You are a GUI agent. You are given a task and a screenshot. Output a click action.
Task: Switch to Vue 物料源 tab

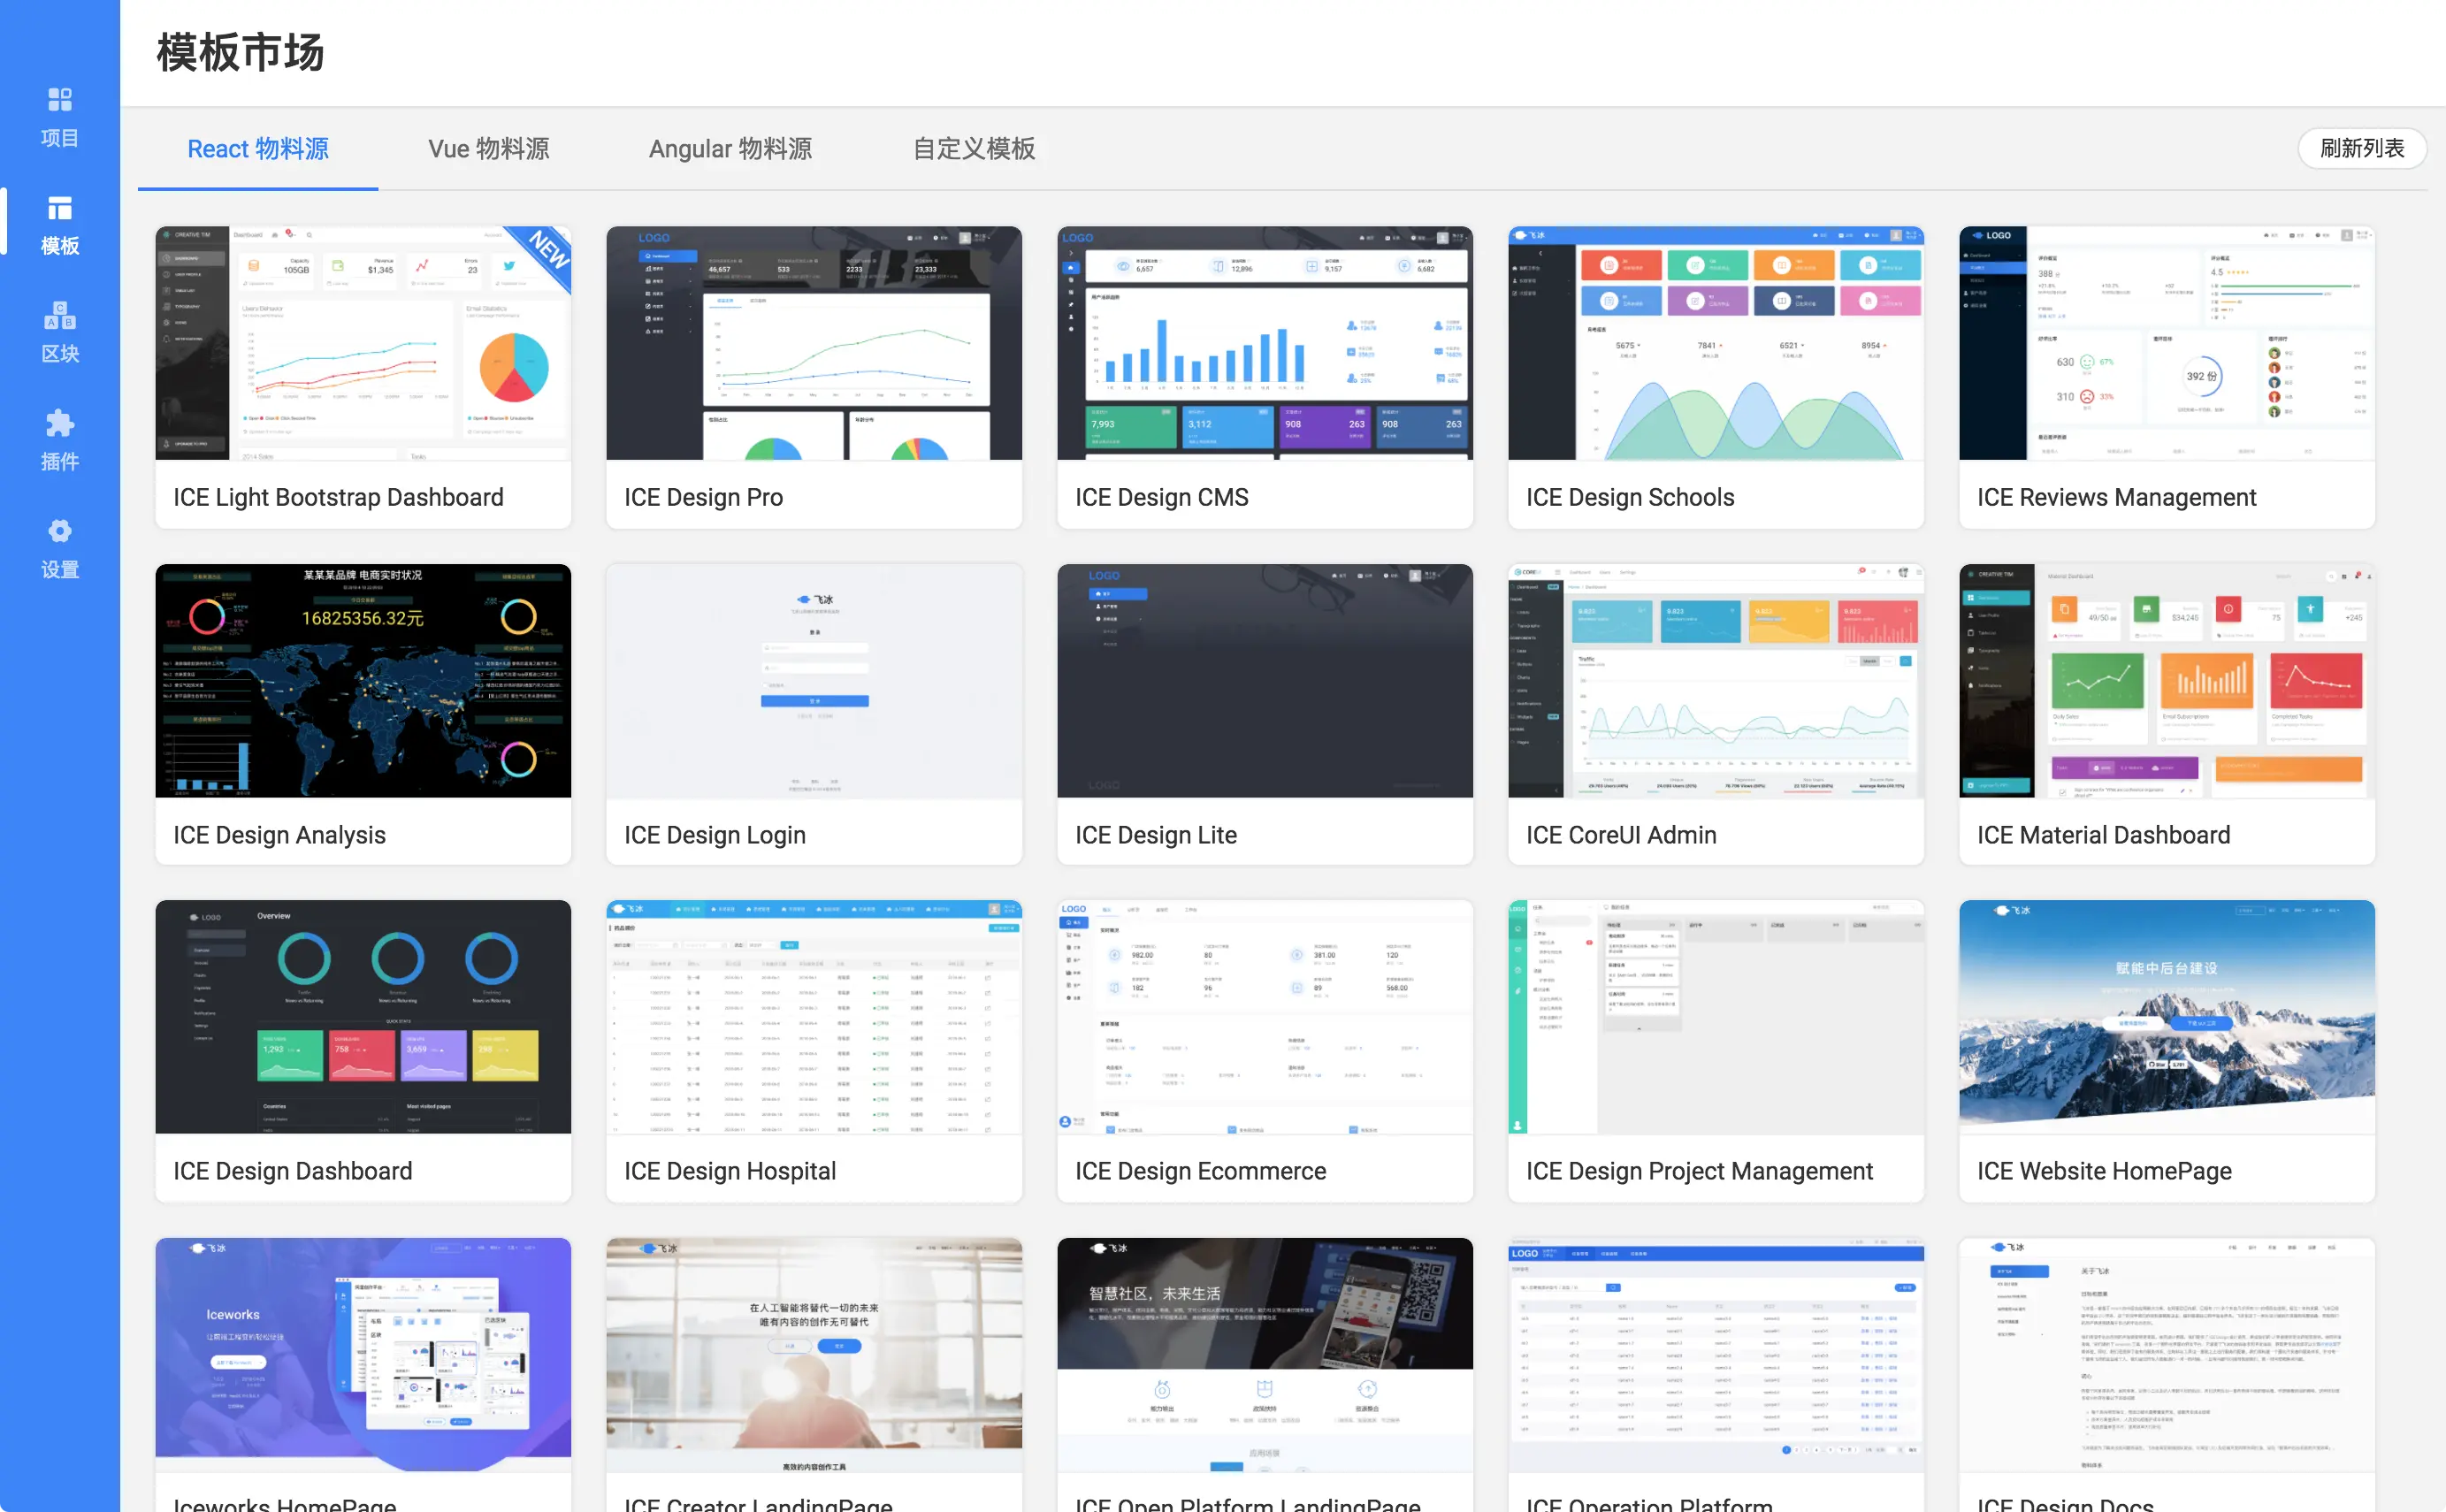[x=488, y=149]
